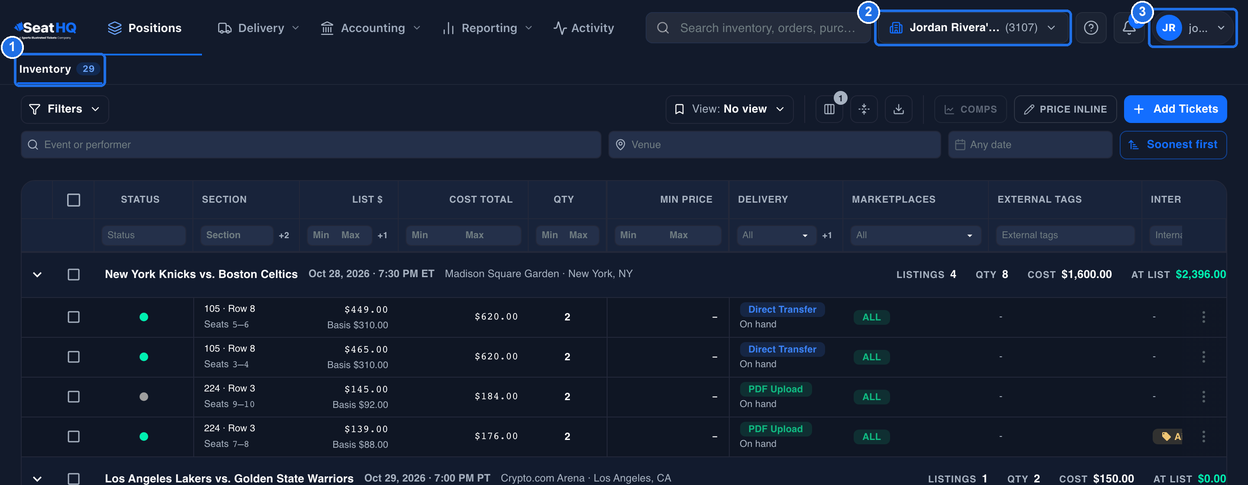Open the Accounting nav menu

370,28
